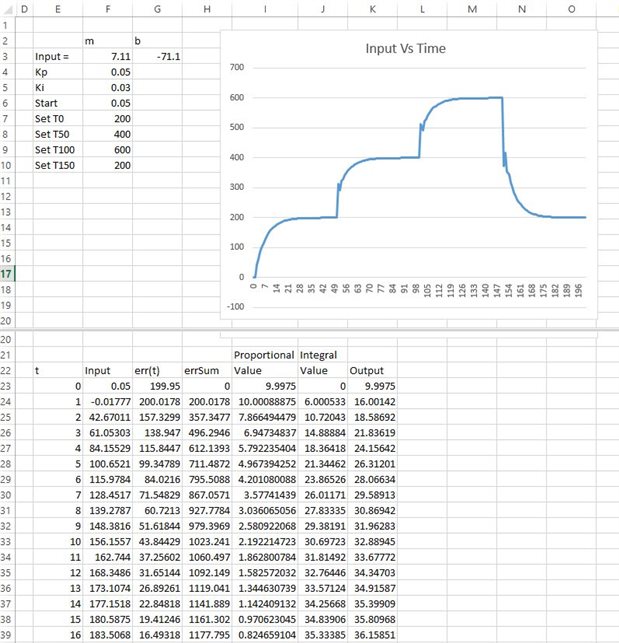This screenshot has height=643, width=619.
Task: Select the m value cell 7.11
Action: click(107, 56)
